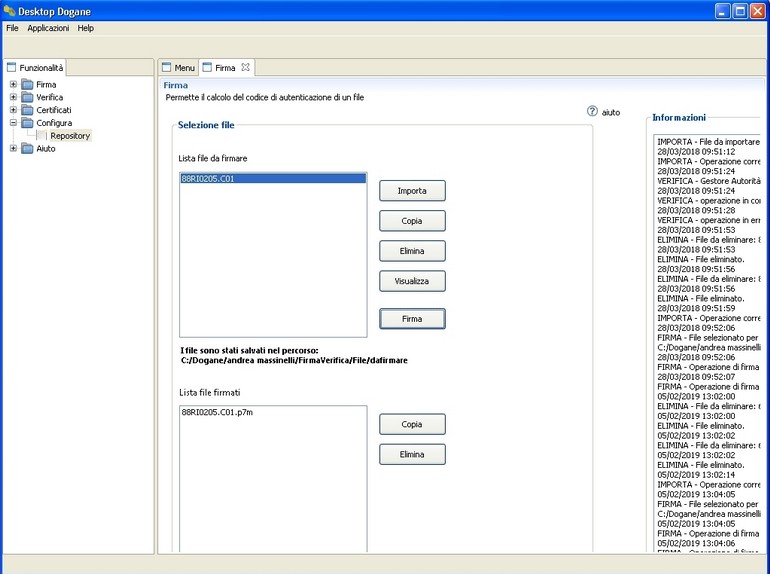
Task: Click the Certificati folder icon
Action: click(28, 110)
